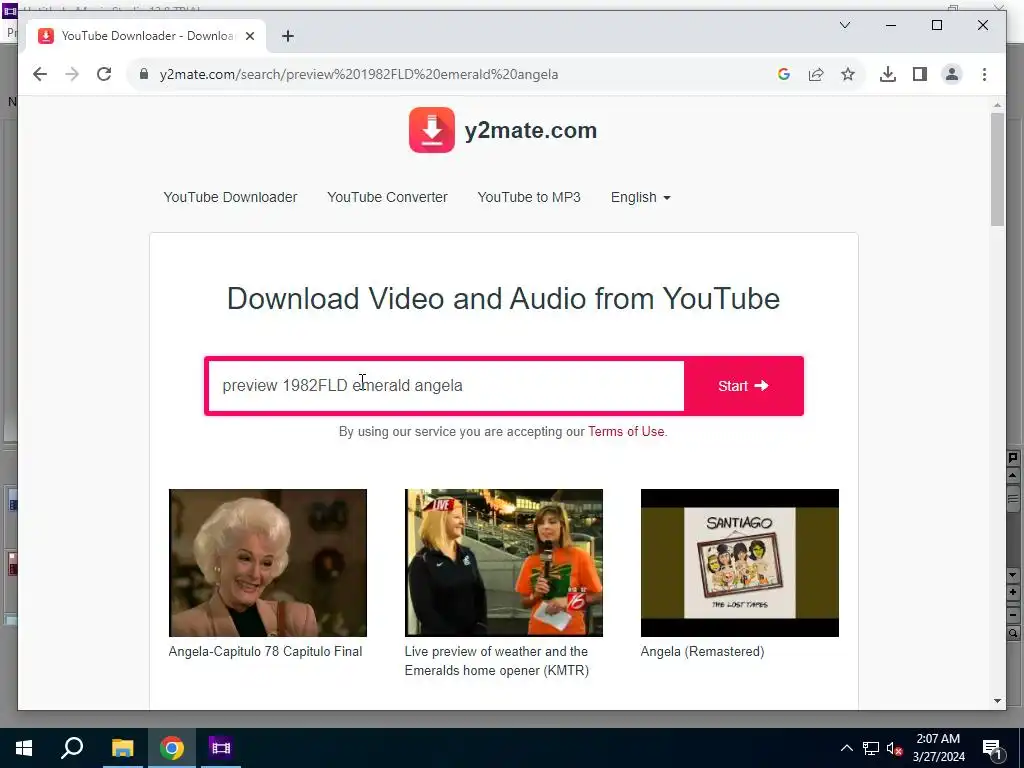Open the YouTube Downloader nav link

pyautogui.click(x=230, y=197)
